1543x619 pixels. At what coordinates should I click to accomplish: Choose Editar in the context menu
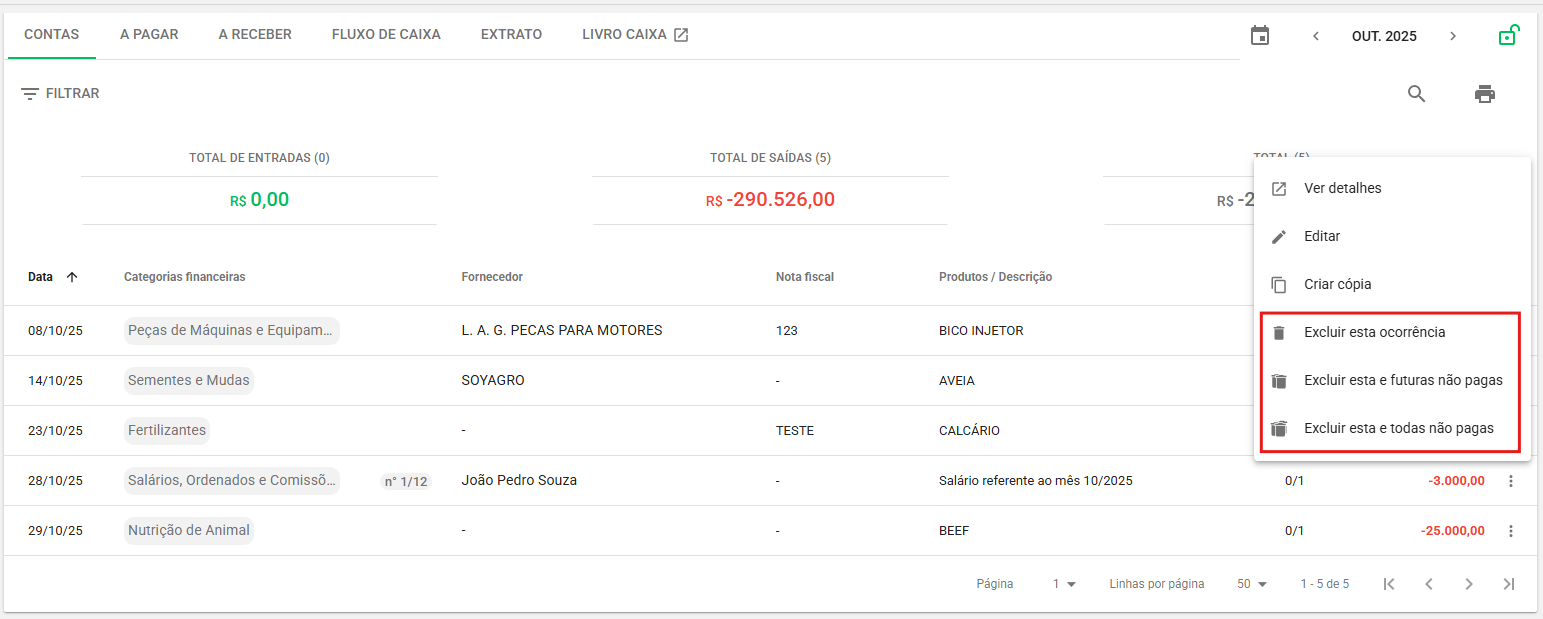(1321, 237)
